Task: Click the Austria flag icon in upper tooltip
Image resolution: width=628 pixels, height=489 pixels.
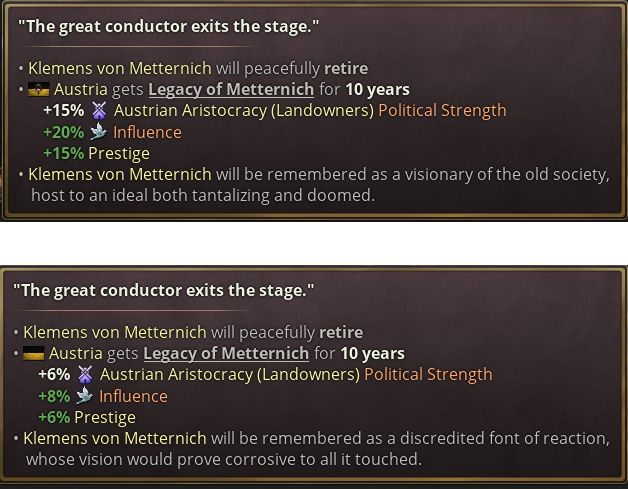Action: [x=38, y=89]
